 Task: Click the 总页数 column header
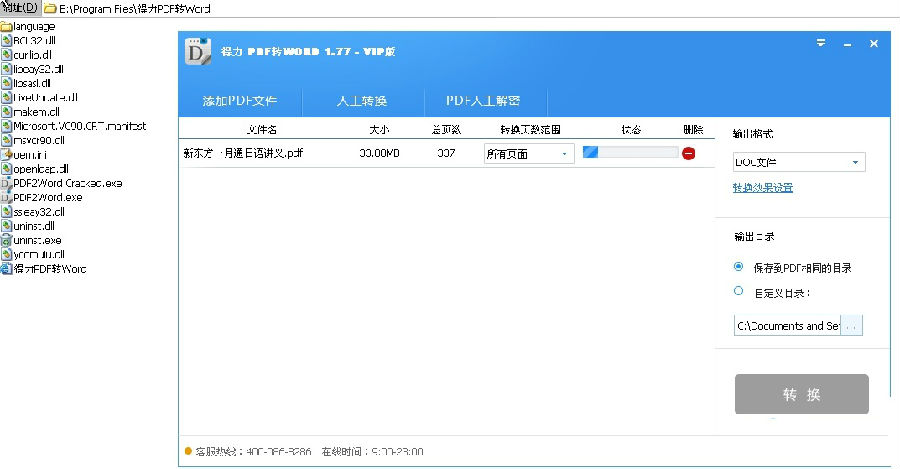coord(446,130)
